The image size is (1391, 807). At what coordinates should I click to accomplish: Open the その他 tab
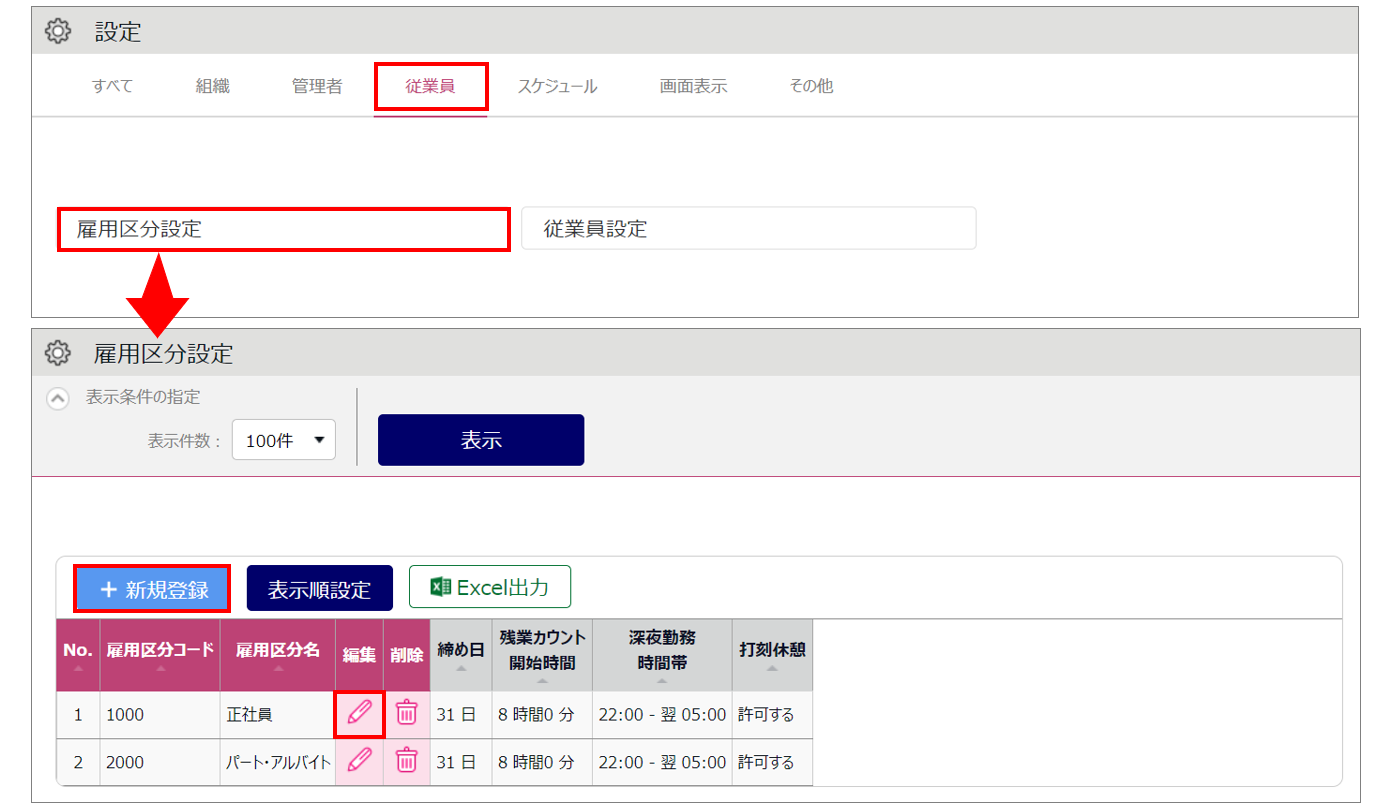(x=811, y=86)
